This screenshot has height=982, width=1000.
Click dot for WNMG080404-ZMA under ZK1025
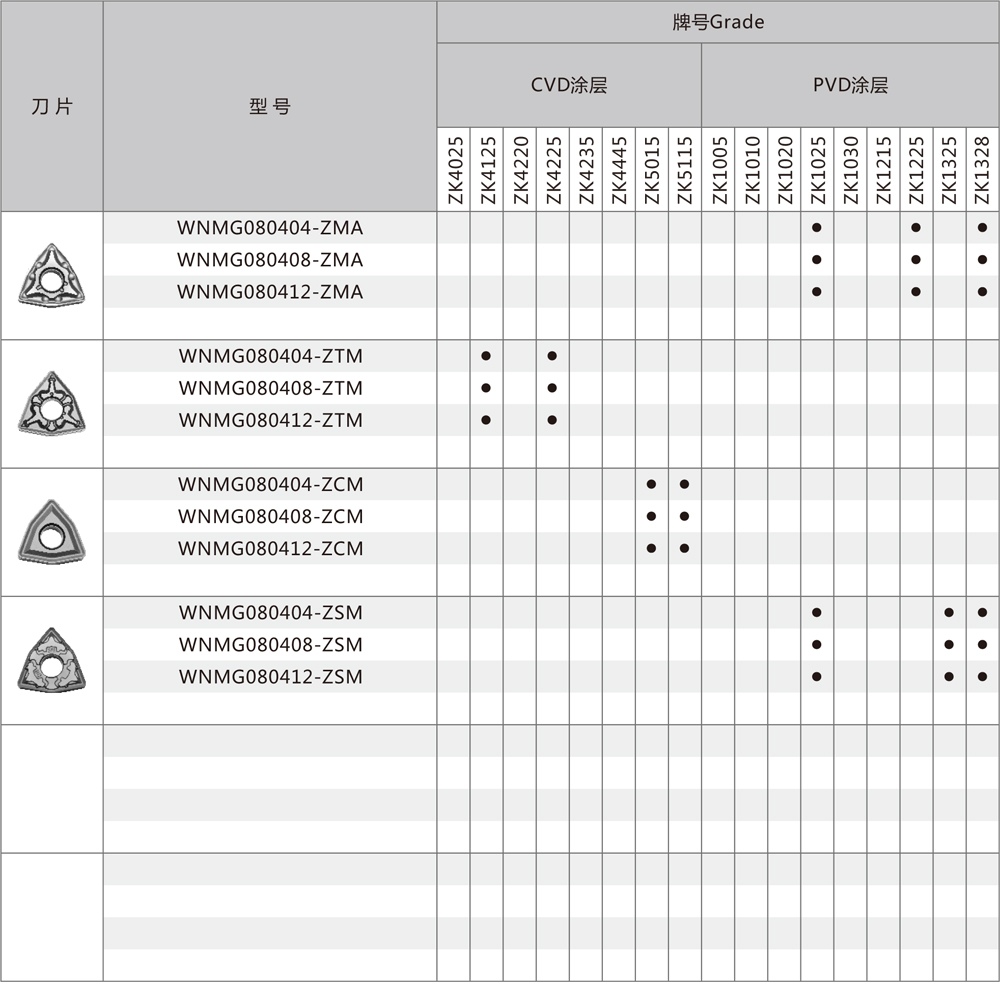click(x=817, y=228)
